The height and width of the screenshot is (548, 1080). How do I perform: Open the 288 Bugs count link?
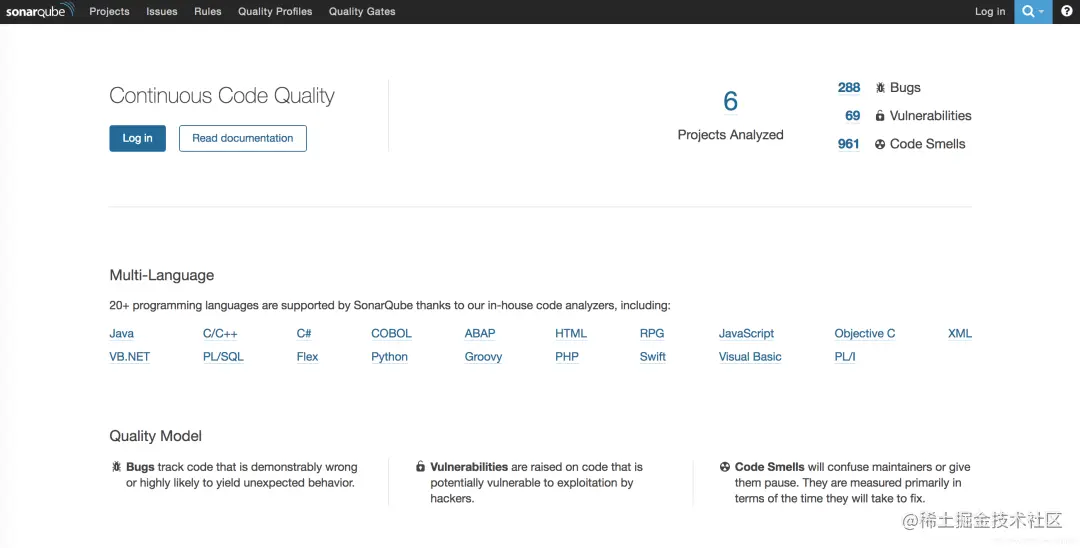(849, 88)
